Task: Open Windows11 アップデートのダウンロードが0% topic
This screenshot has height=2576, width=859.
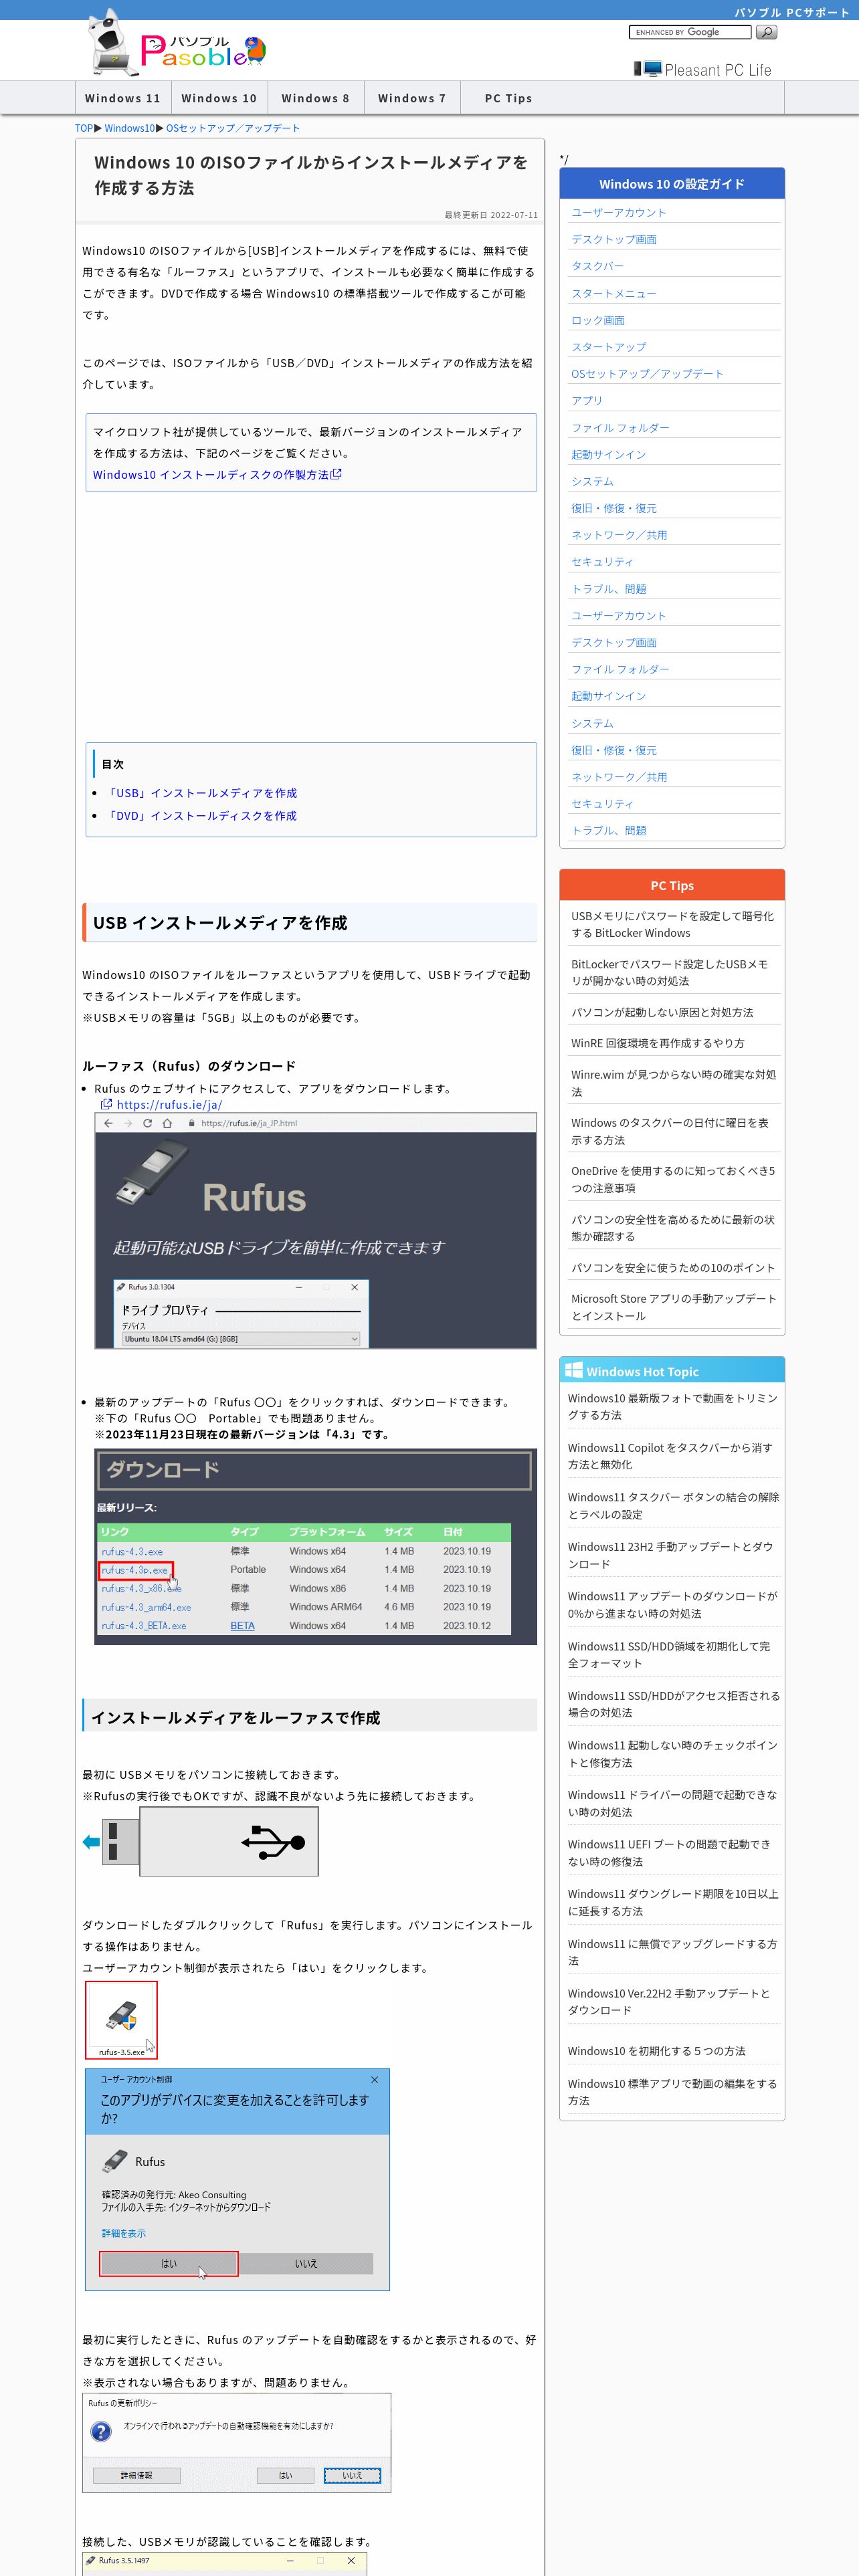Action: [x=672, y=1605]
